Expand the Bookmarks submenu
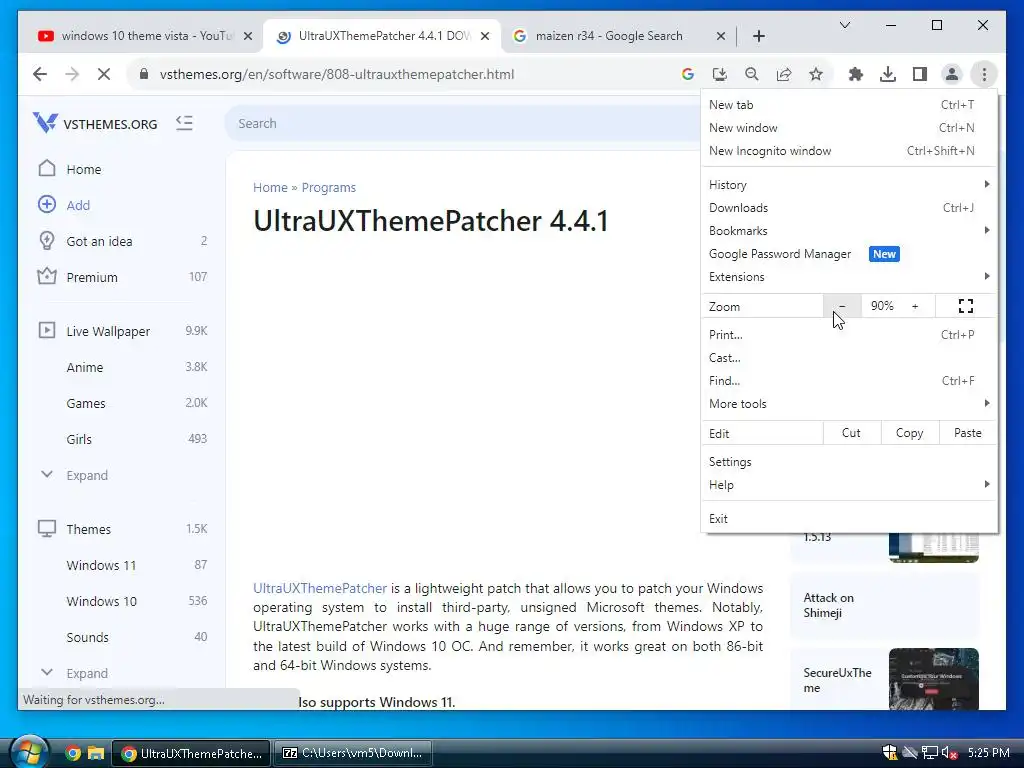Viewport: 1024px width, 768px height. (849, 231)
